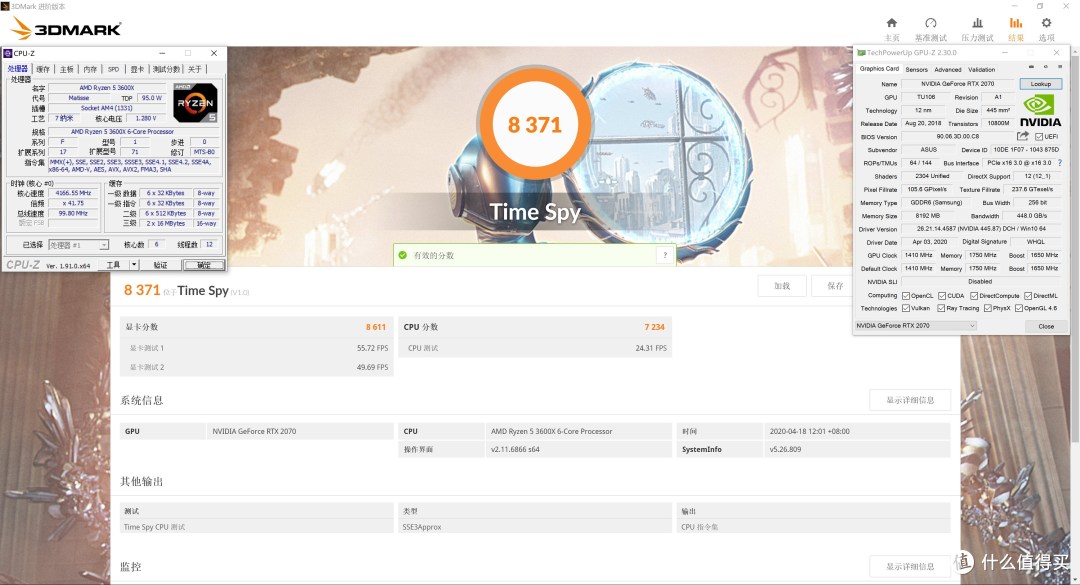The width and height of the screenshot is (1080, 585).
Task: Switch to the GPU-Z Advanced tab
Action: coord(948,70)
